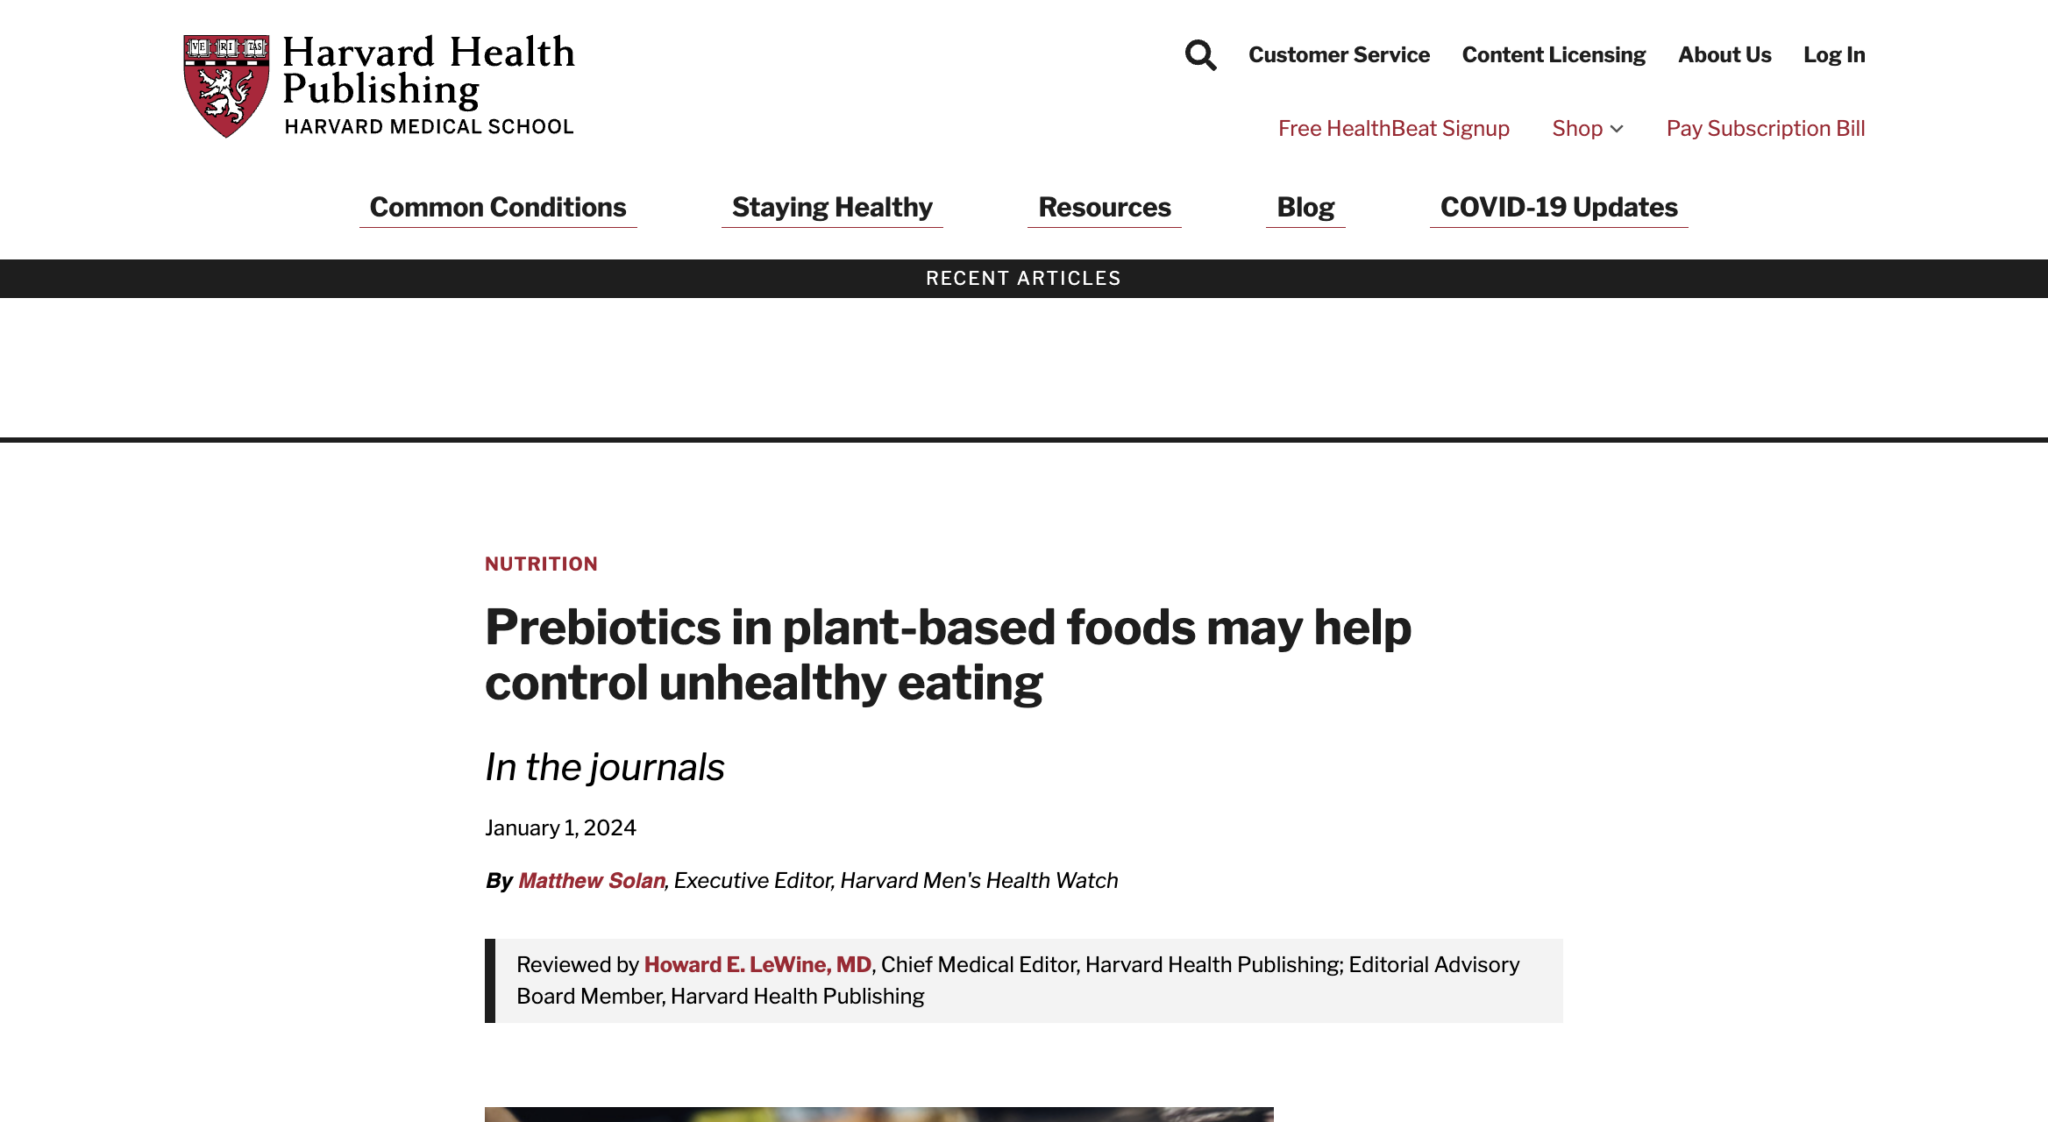
Task: Open the Common Conditions menu
Action: click(497, 207)
